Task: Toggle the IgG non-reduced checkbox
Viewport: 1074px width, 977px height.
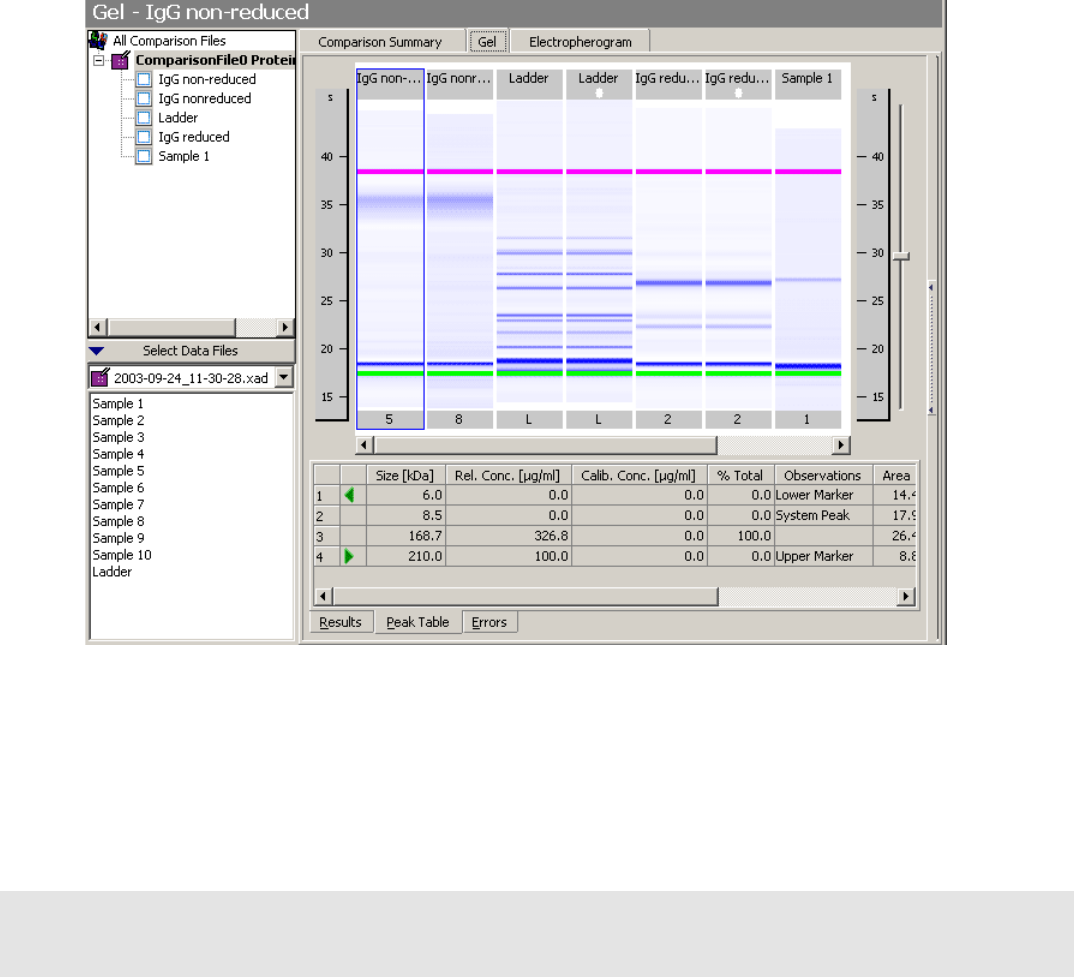Action: coord(144,79)
